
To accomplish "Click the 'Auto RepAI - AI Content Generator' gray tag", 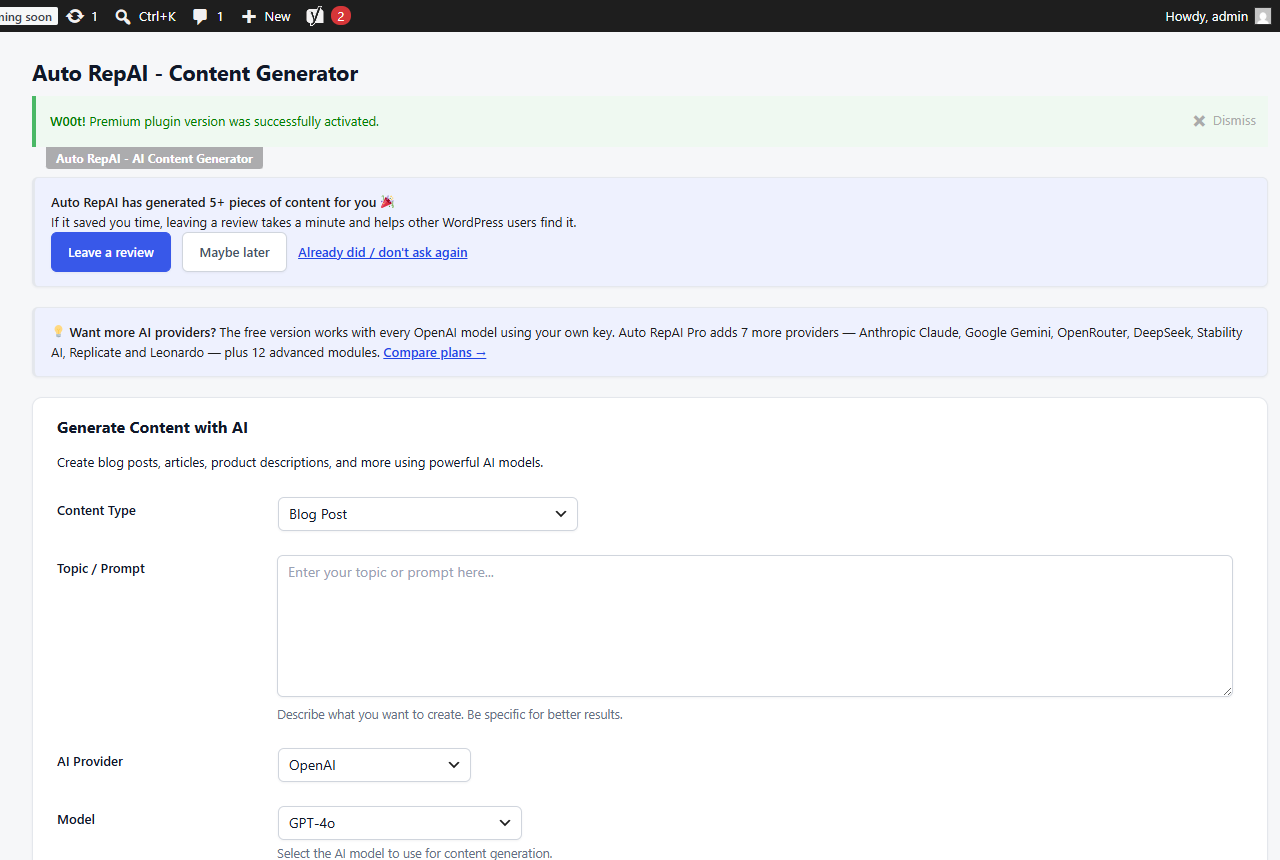I will (x=155, y=159).
